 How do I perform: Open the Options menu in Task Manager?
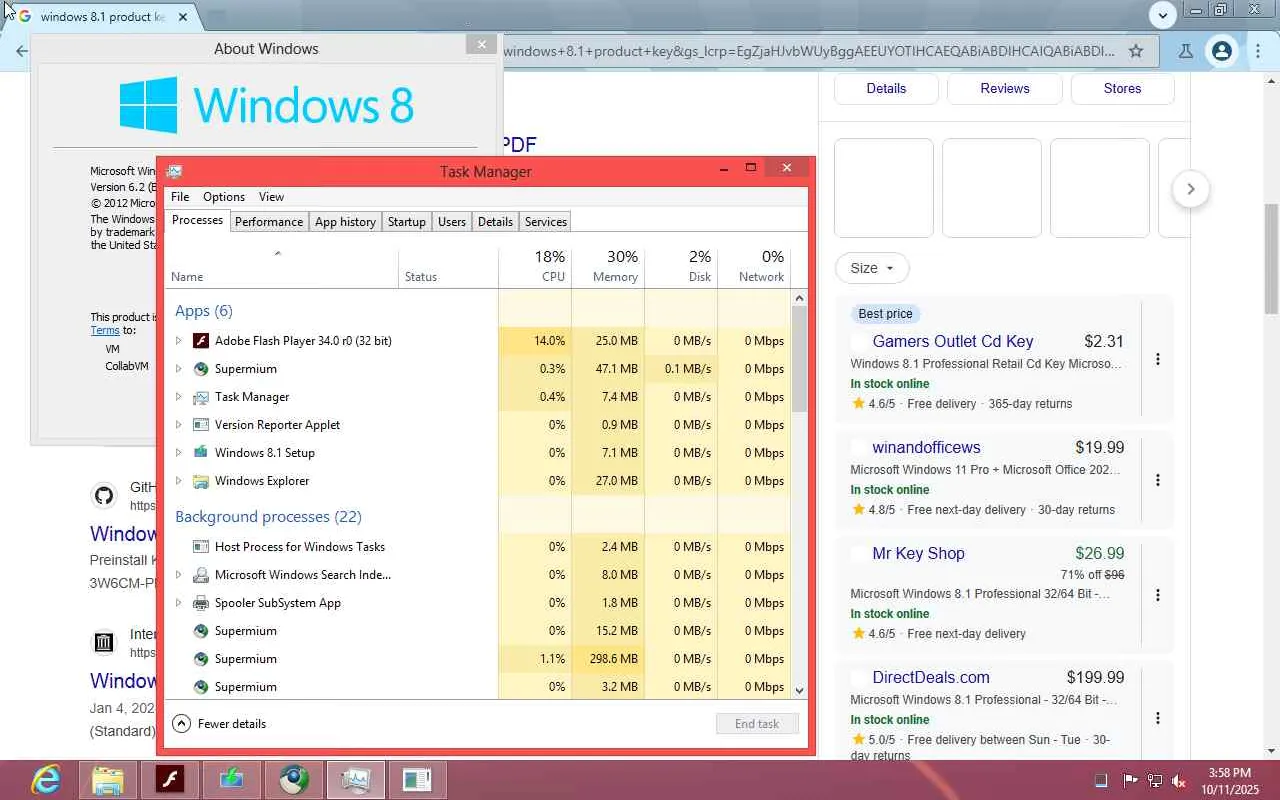coord(224,197)
